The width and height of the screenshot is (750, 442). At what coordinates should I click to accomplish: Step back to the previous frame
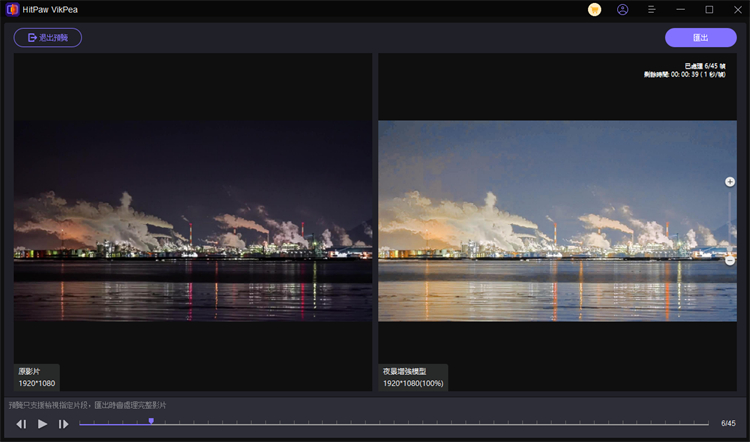(21, 424)
